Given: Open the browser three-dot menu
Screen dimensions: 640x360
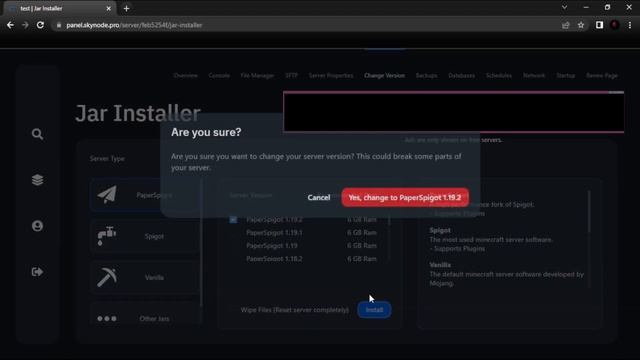Looking at the screenshot, I should (x=630, y=25).
